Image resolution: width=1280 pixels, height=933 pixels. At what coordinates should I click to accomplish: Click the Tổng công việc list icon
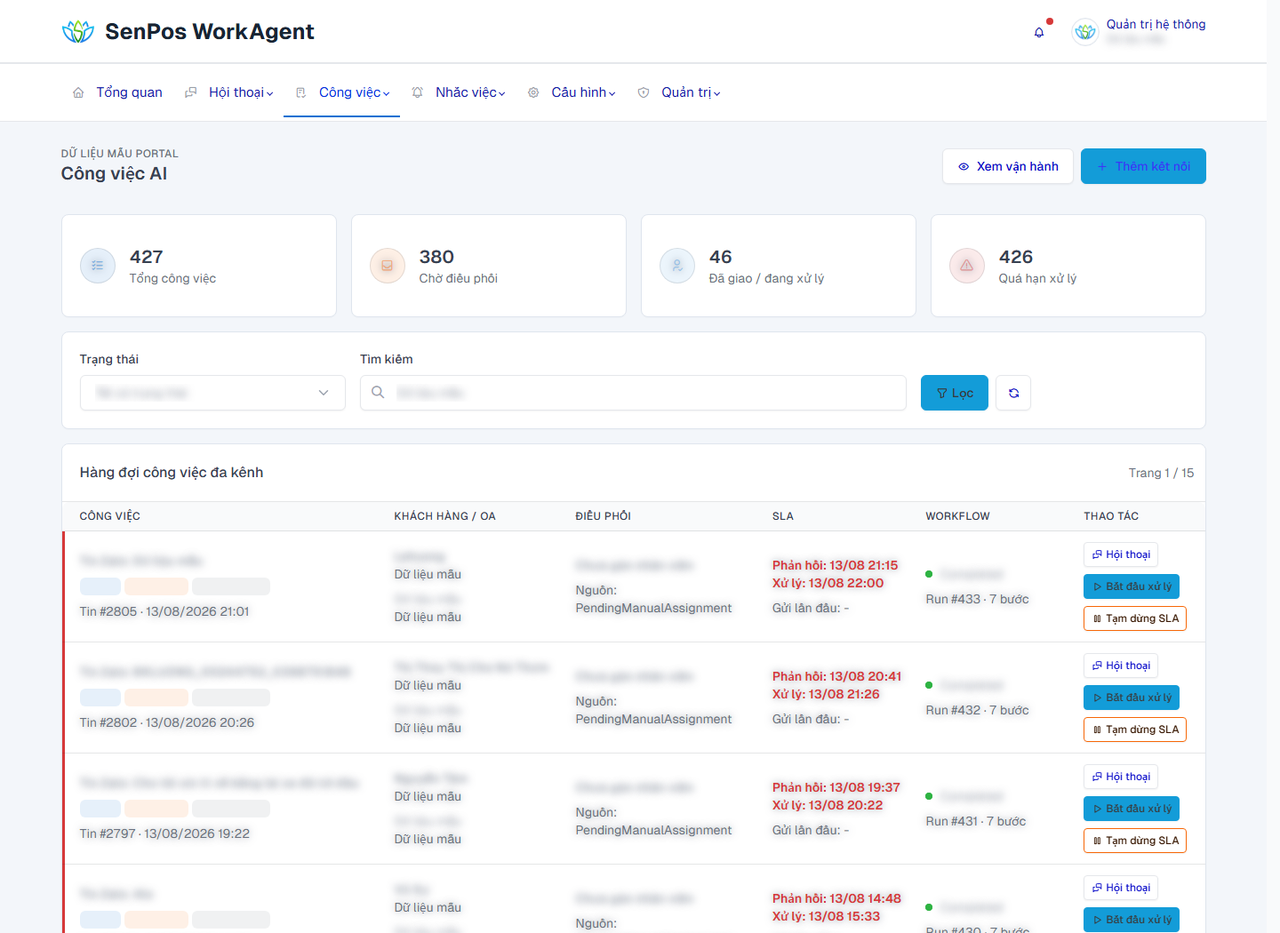coord(98,266)
